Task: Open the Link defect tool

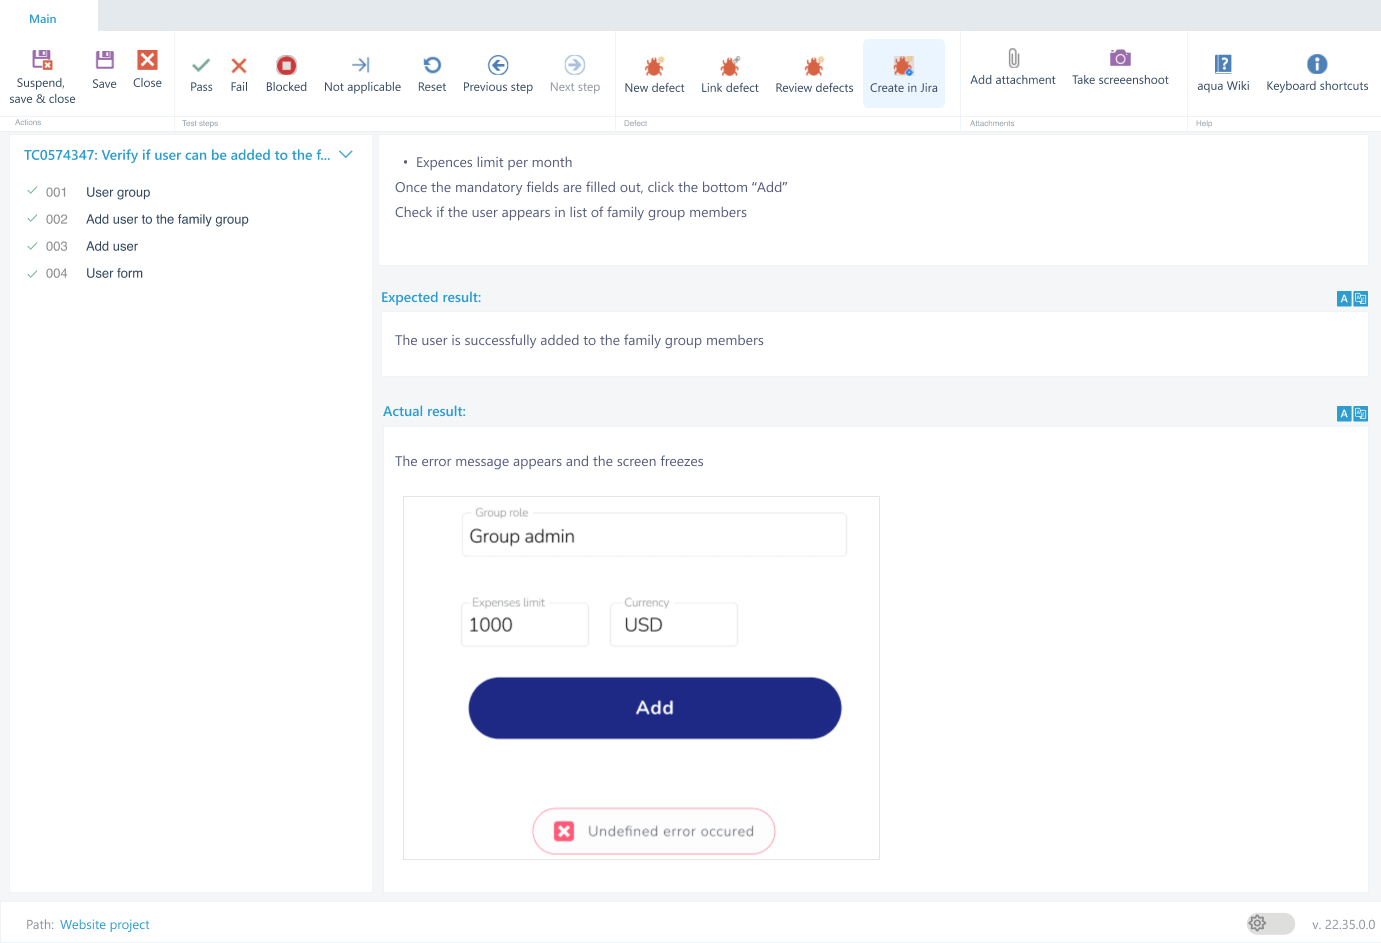Action: (730, 72)
